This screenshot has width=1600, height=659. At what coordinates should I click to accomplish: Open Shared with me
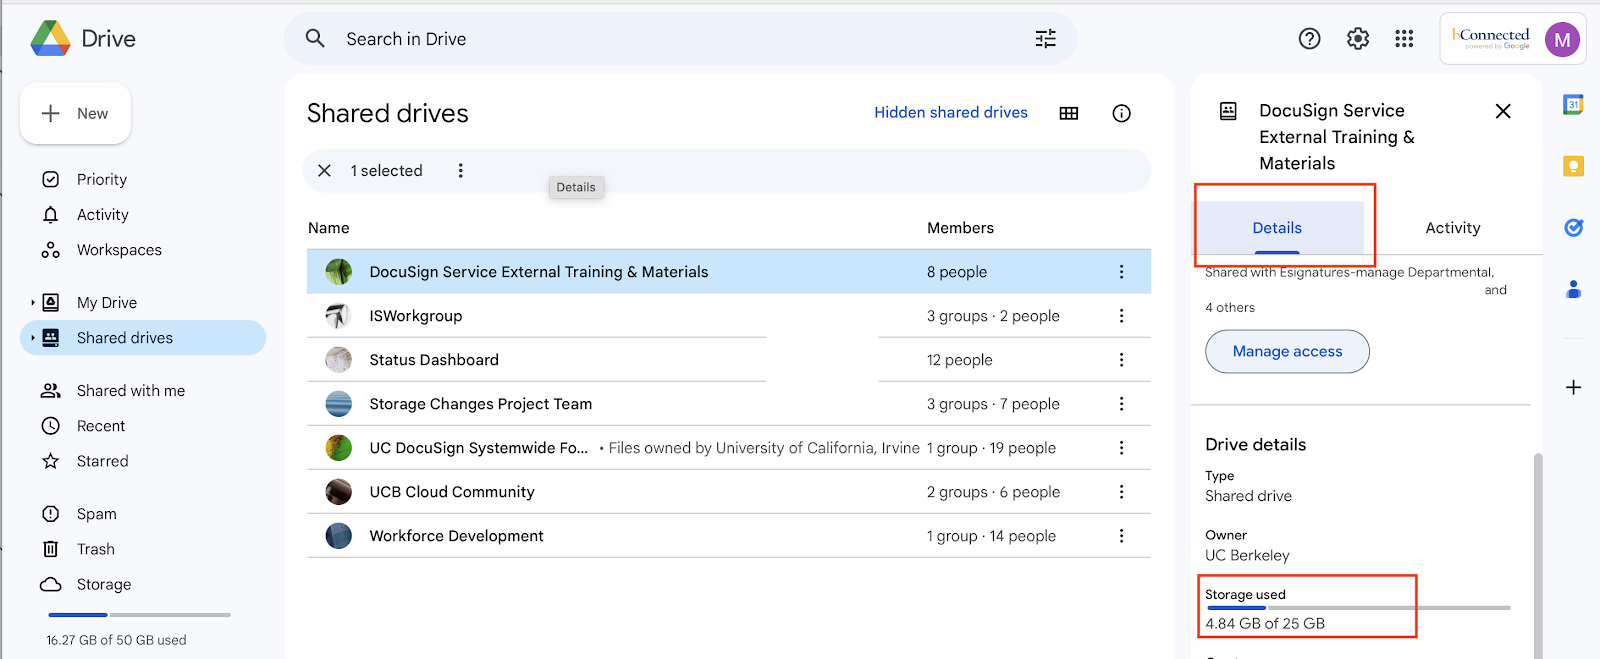[x=131, y=391]
